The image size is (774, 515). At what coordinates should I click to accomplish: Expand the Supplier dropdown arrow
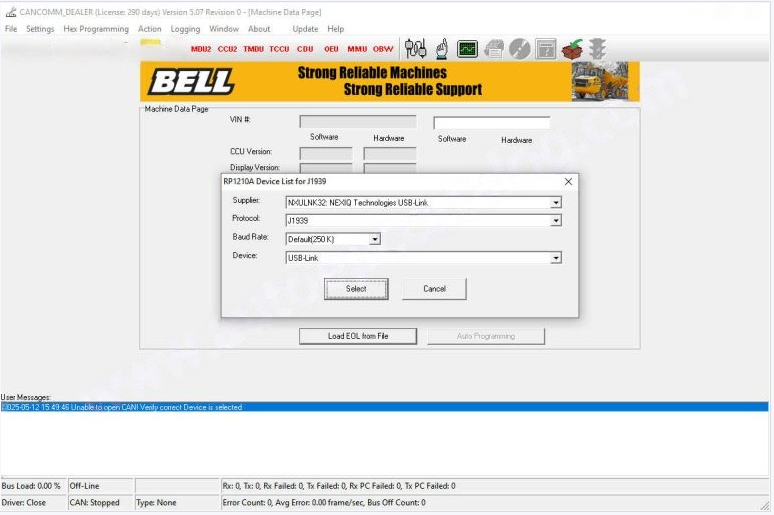[x=556, y=202]
